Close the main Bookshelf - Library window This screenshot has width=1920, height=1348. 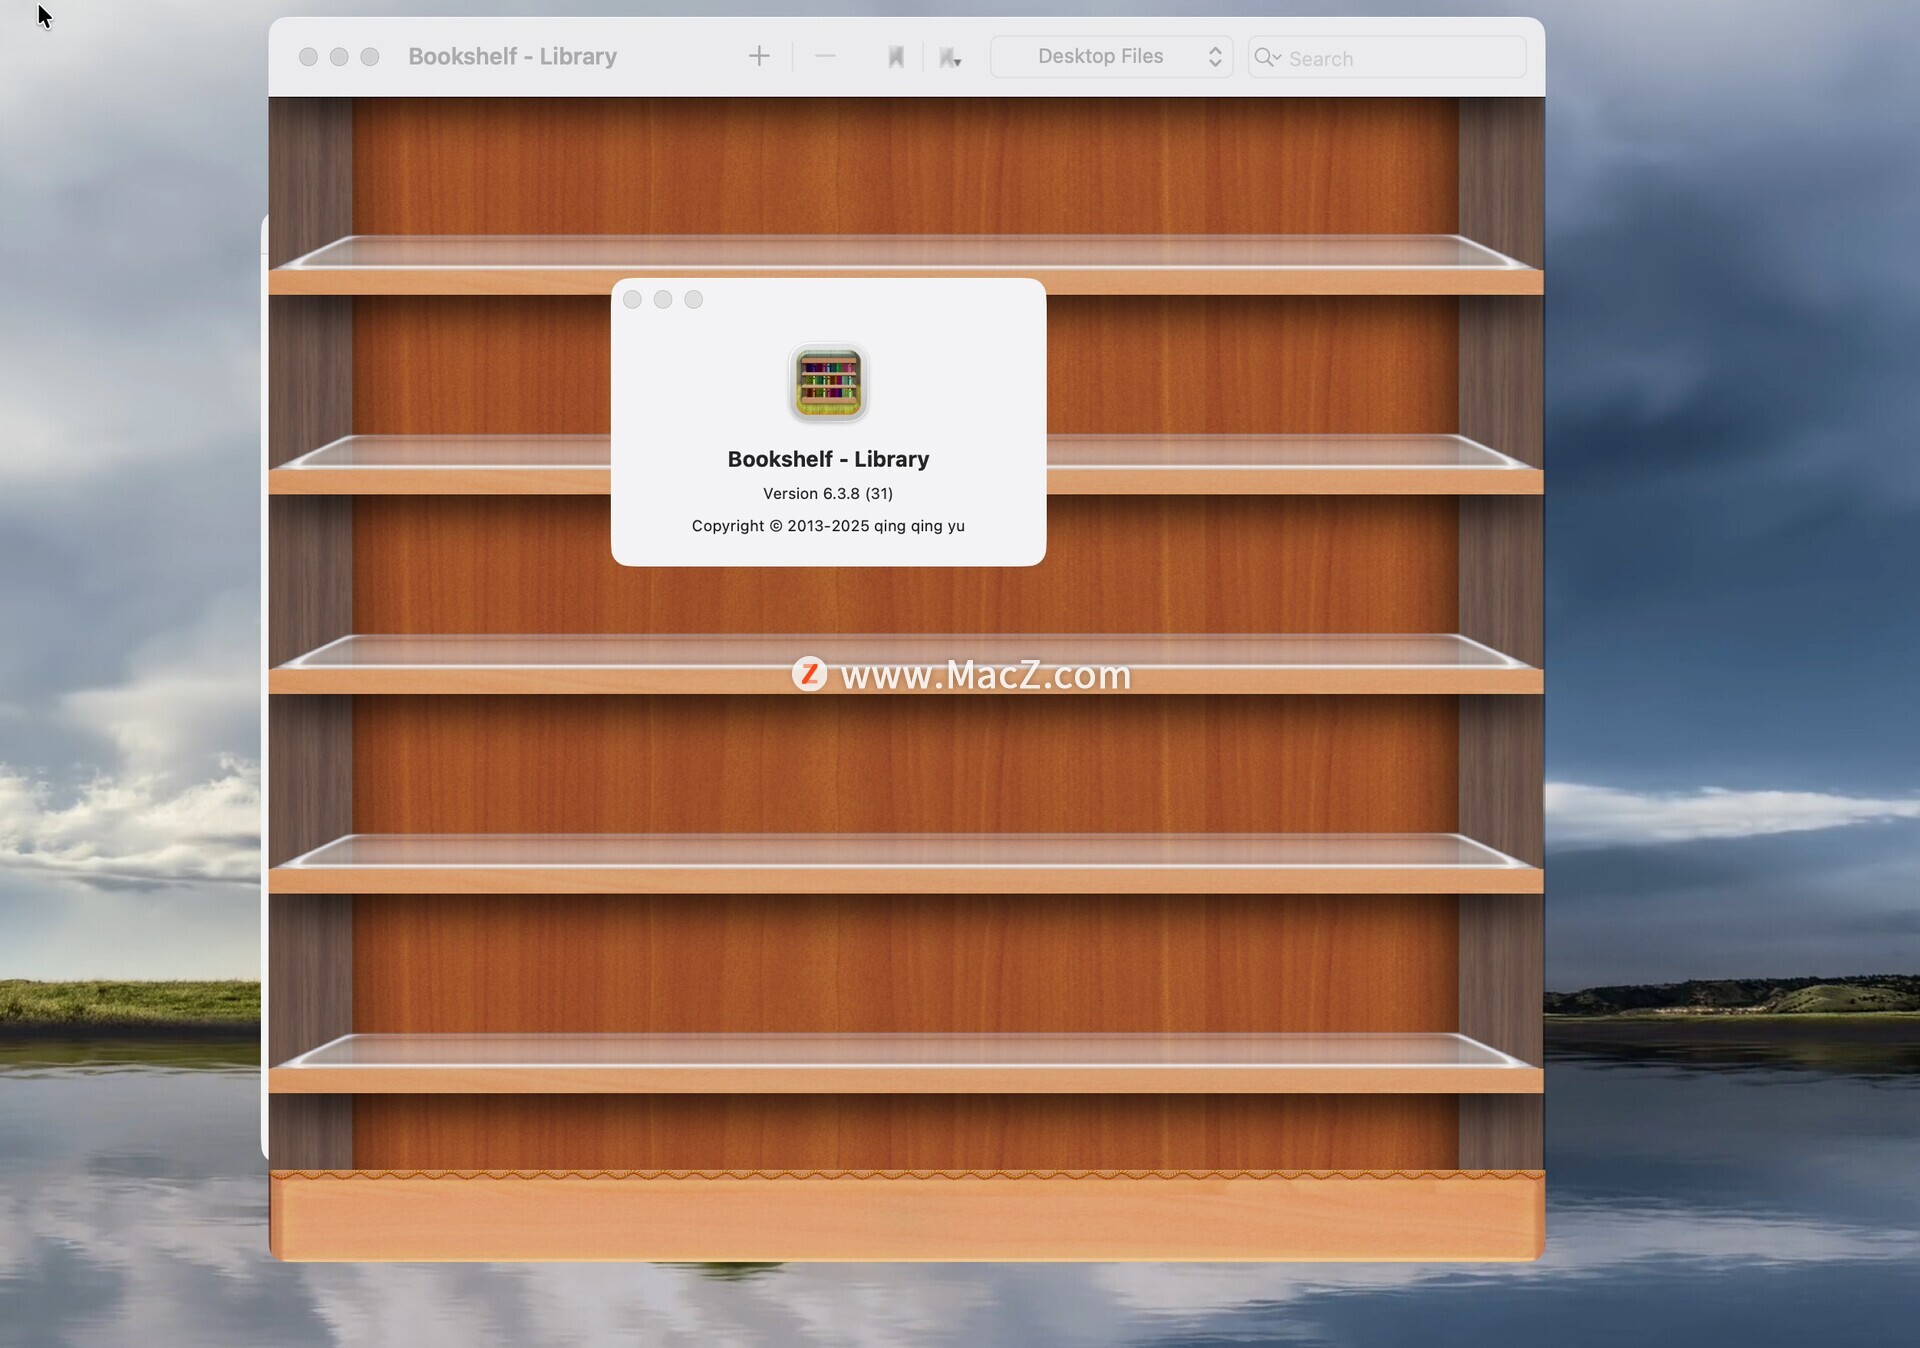tap(308, 57)
